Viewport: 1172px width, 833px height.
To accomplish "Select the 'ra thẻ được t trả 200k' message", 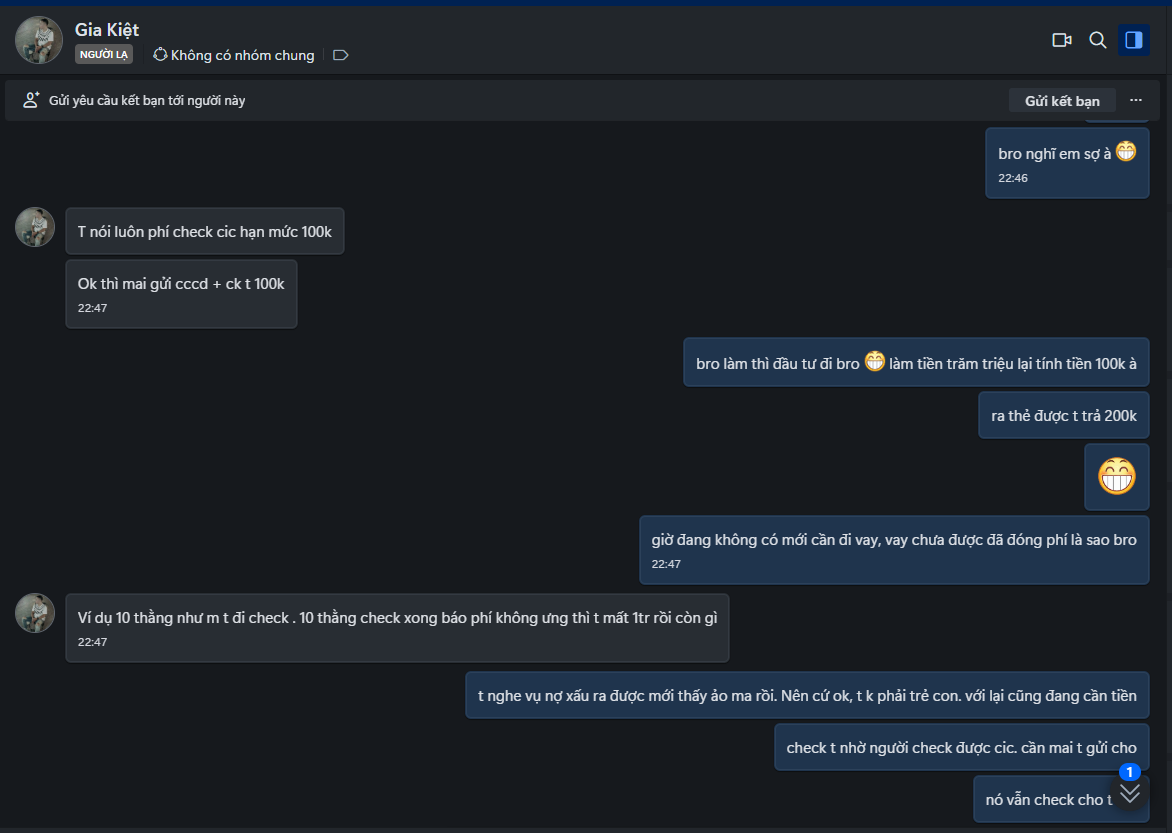I will pyautogui.click(x=1063, y=415).
